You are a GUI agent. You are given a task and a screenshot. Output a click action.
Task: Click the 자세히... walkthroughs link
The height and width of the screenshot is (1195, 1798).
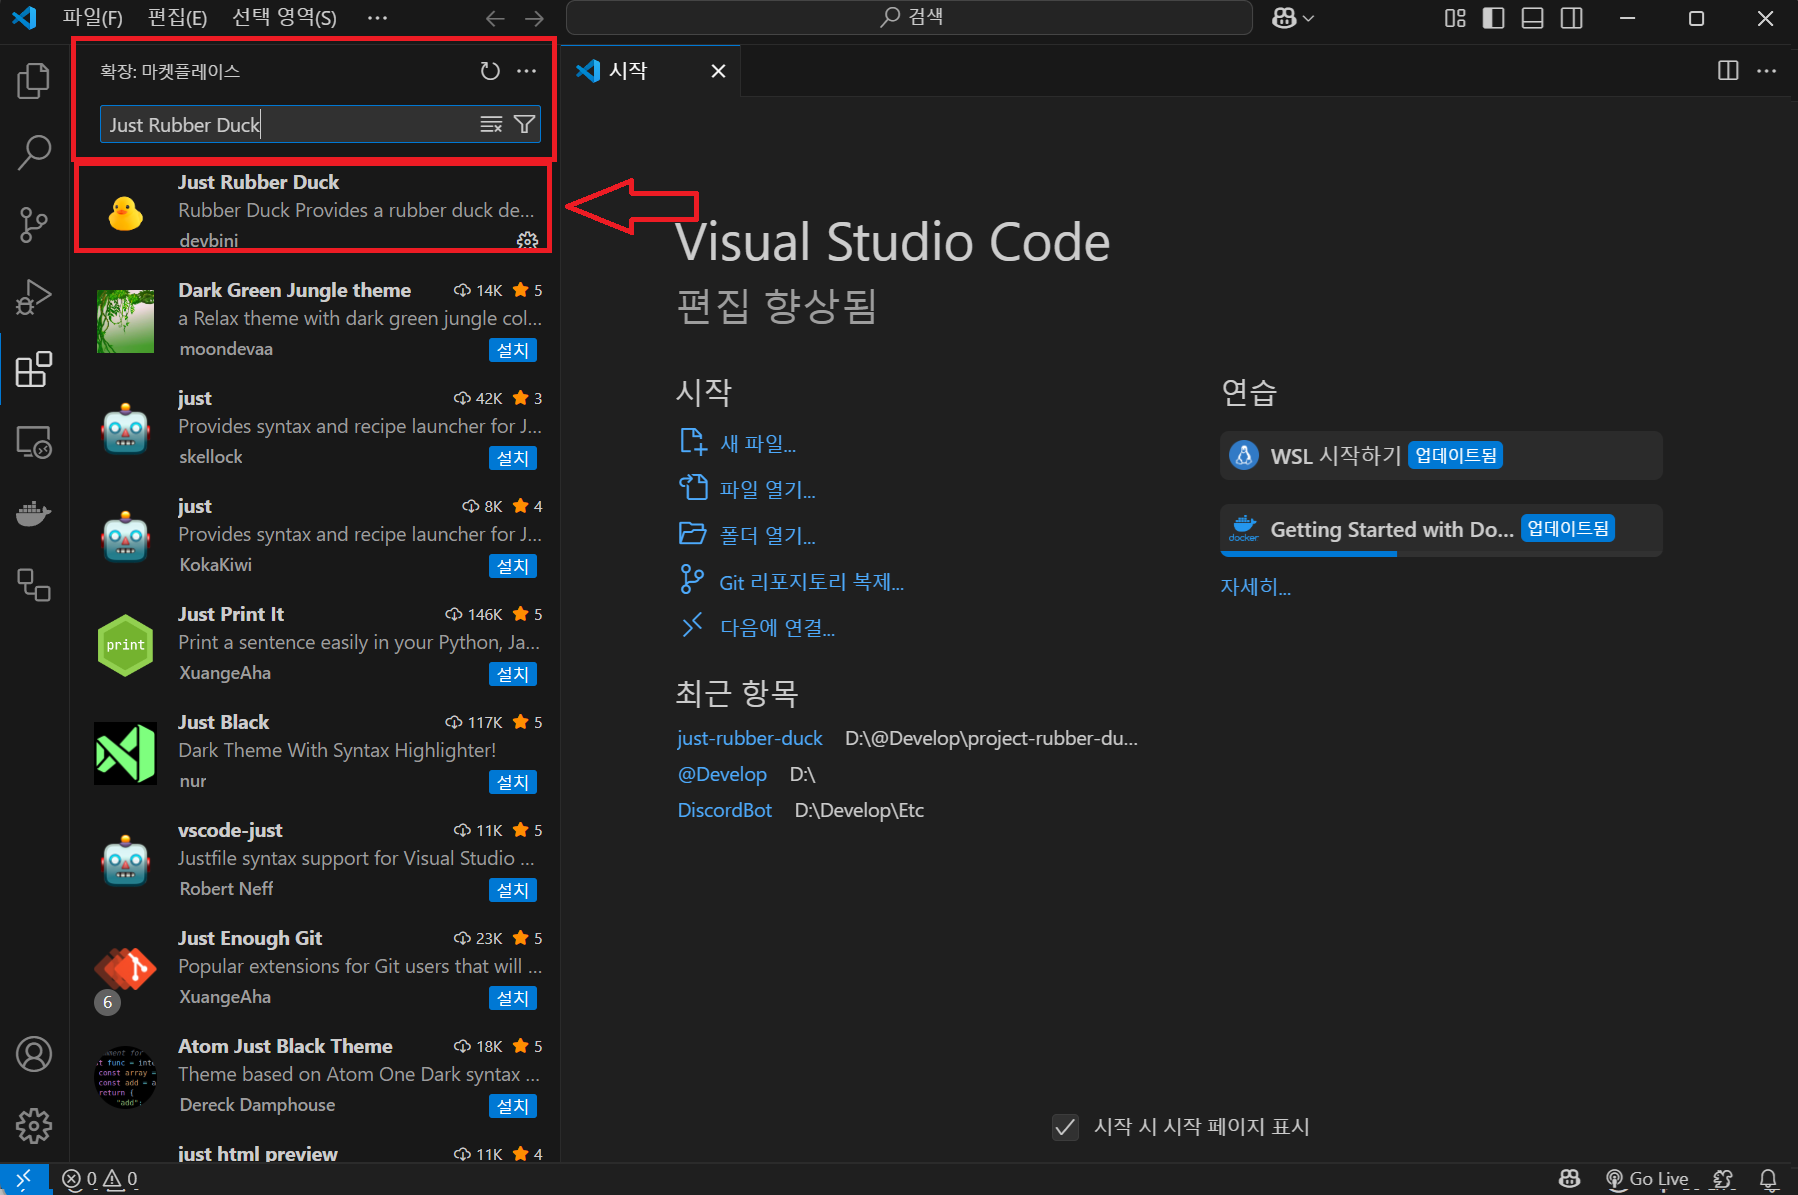pos(1255,587)
